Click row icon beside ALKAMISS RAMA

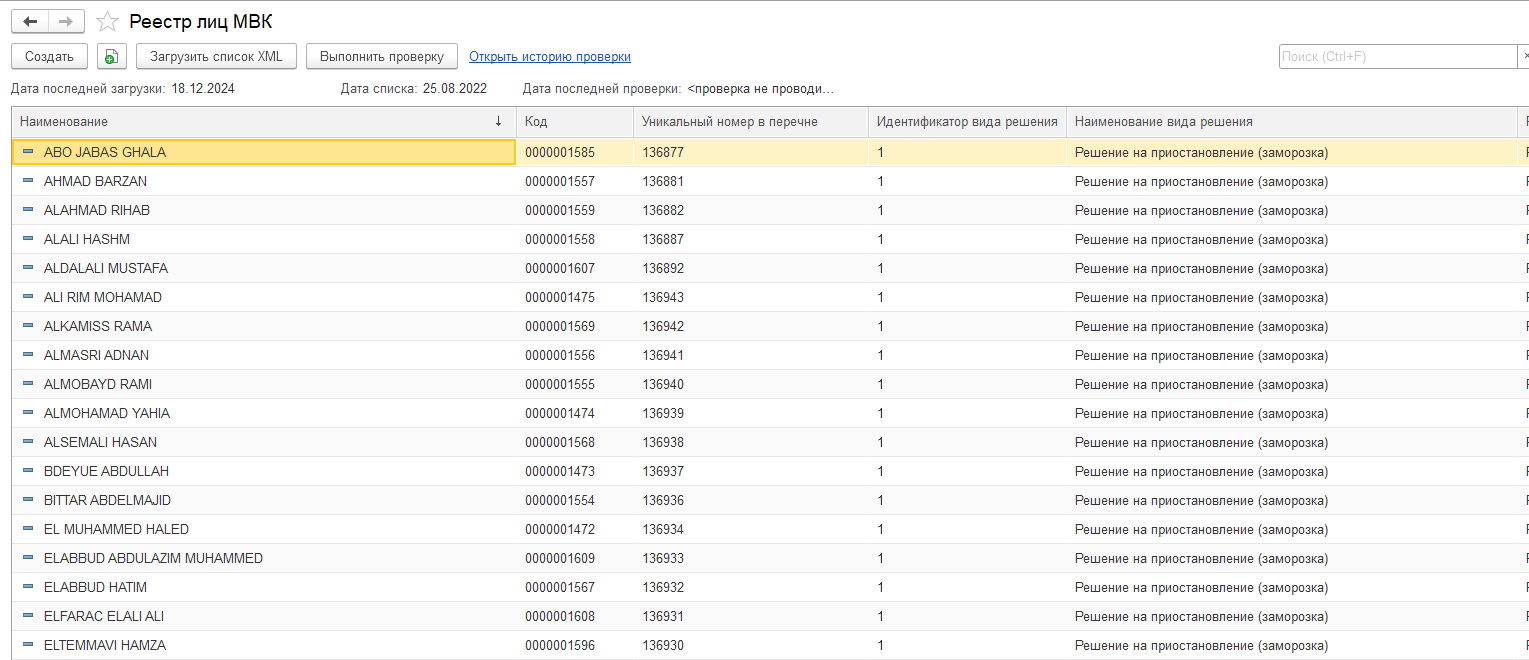(28, 326)
